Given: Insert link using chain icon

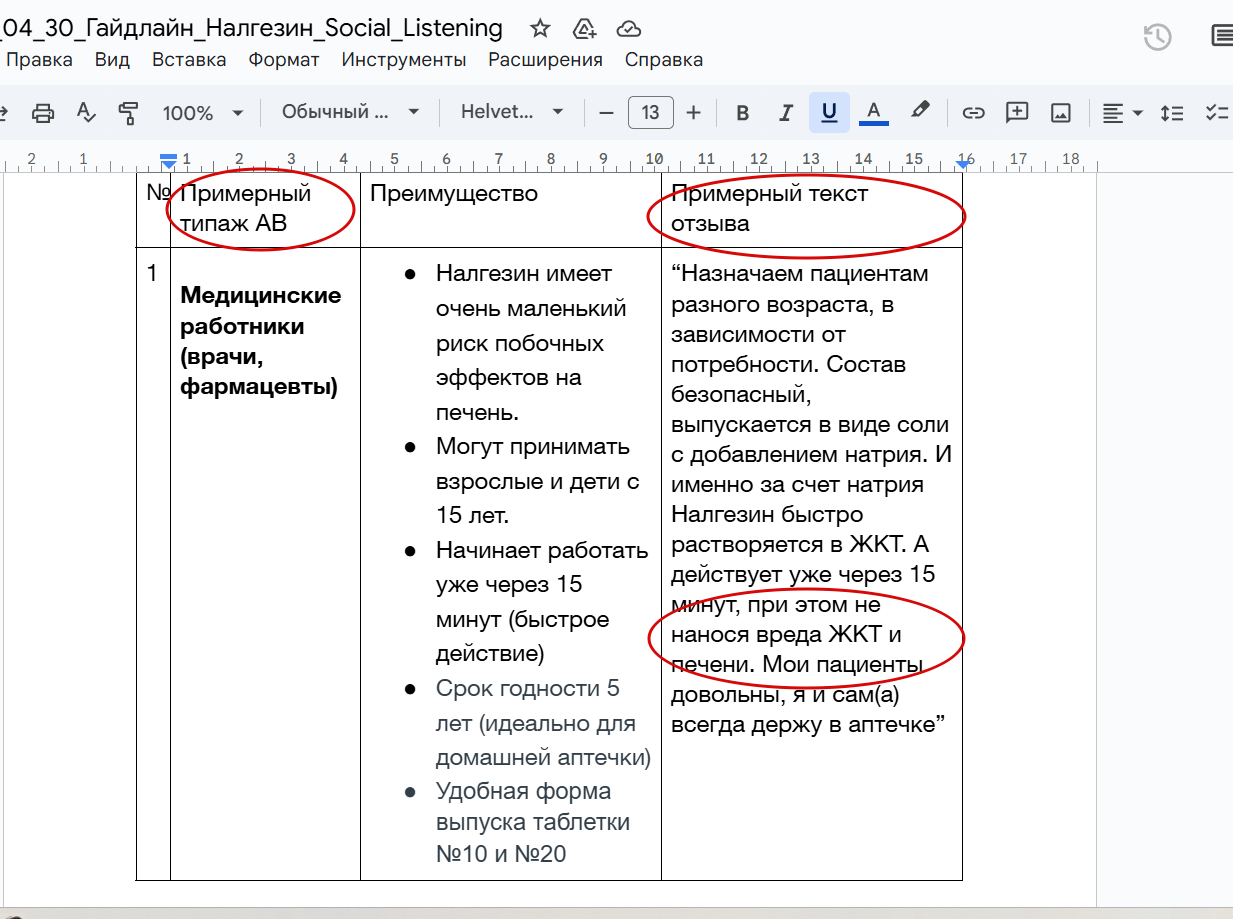Looking at the screenshot, I should [x=973, y=112].
